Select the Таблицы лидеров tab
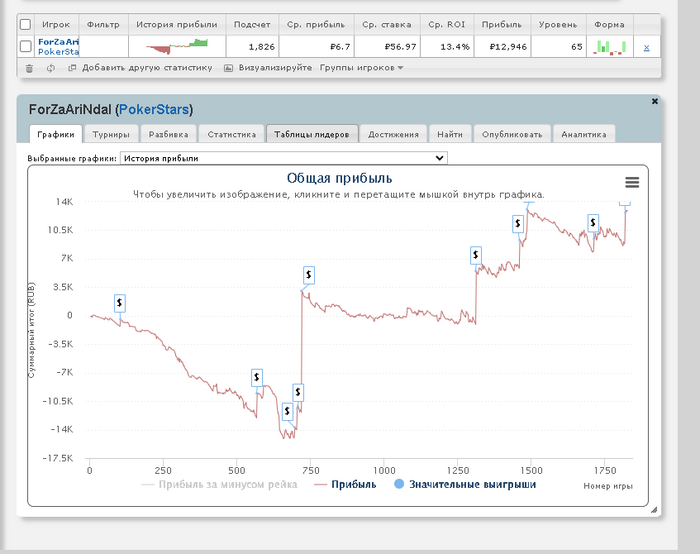Screen dimensions: 700x554 click(312, 134)
